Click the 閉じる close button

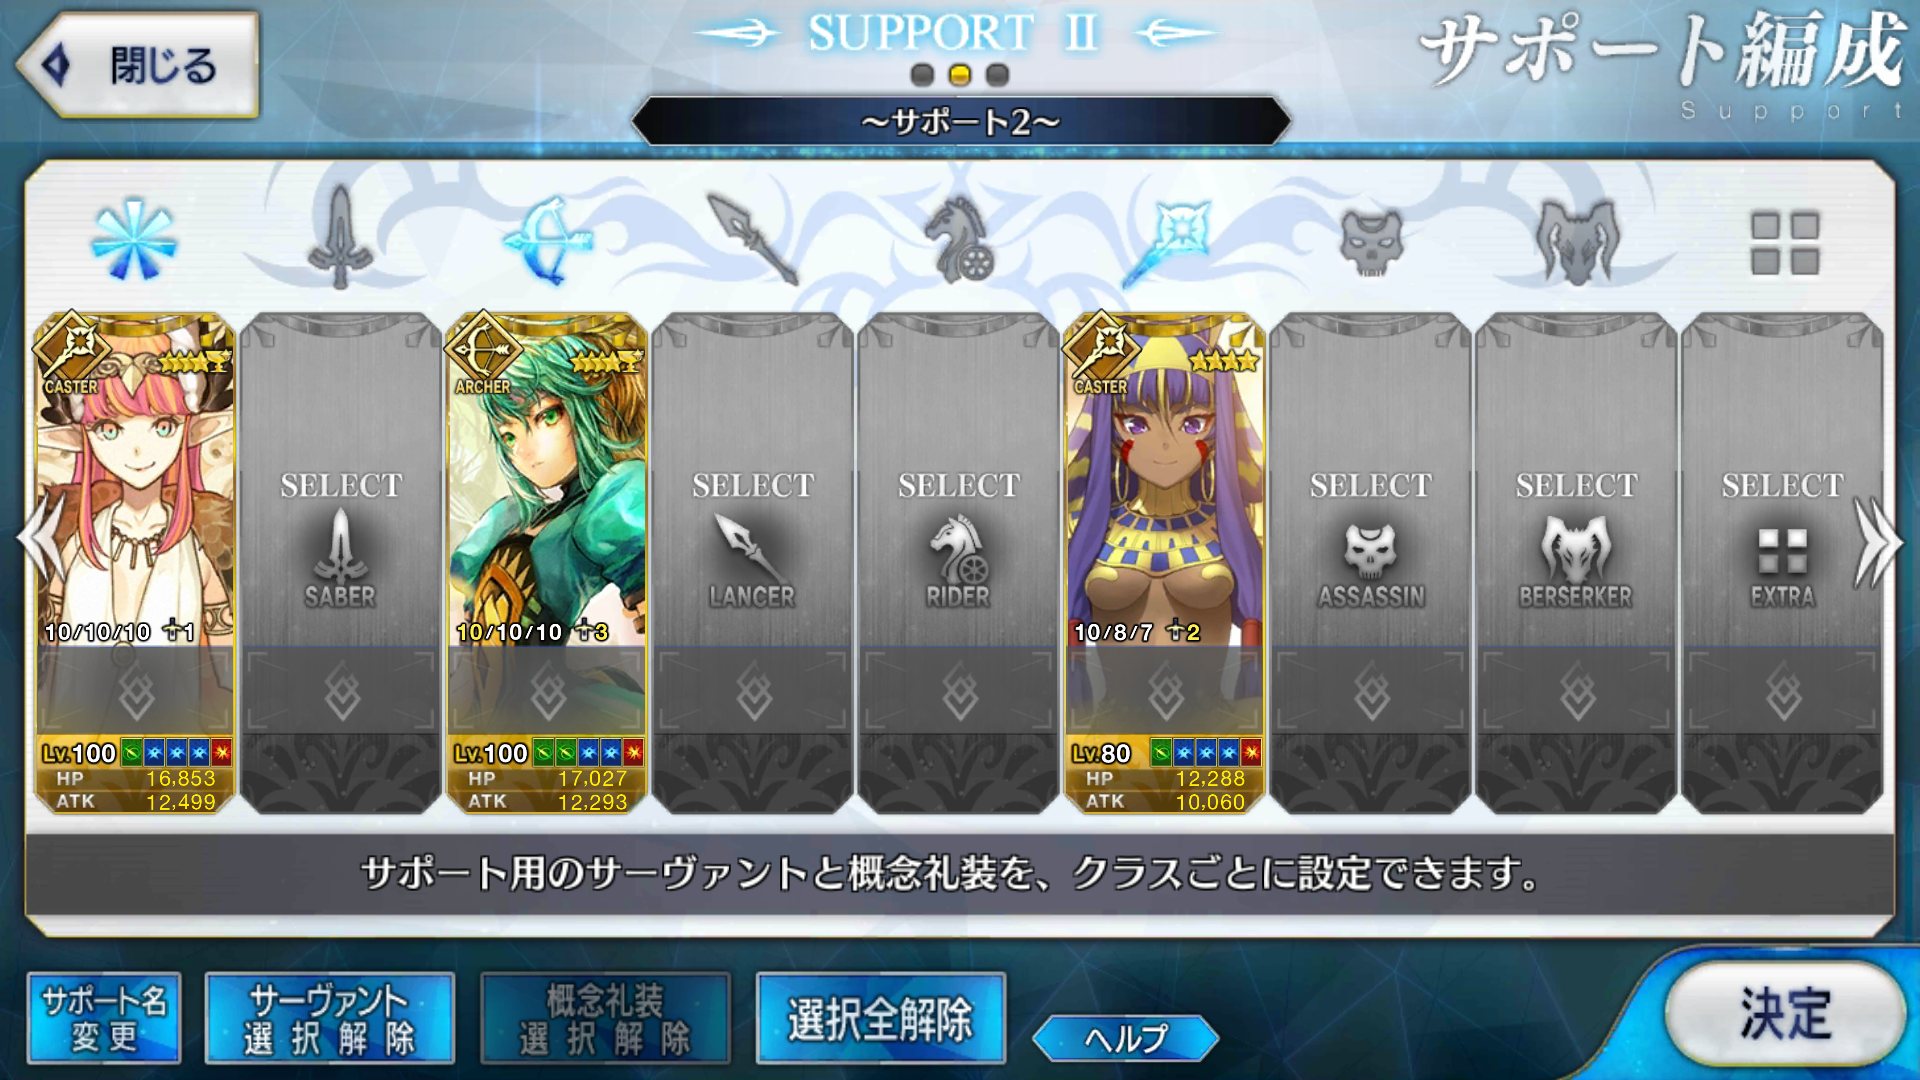138,65
